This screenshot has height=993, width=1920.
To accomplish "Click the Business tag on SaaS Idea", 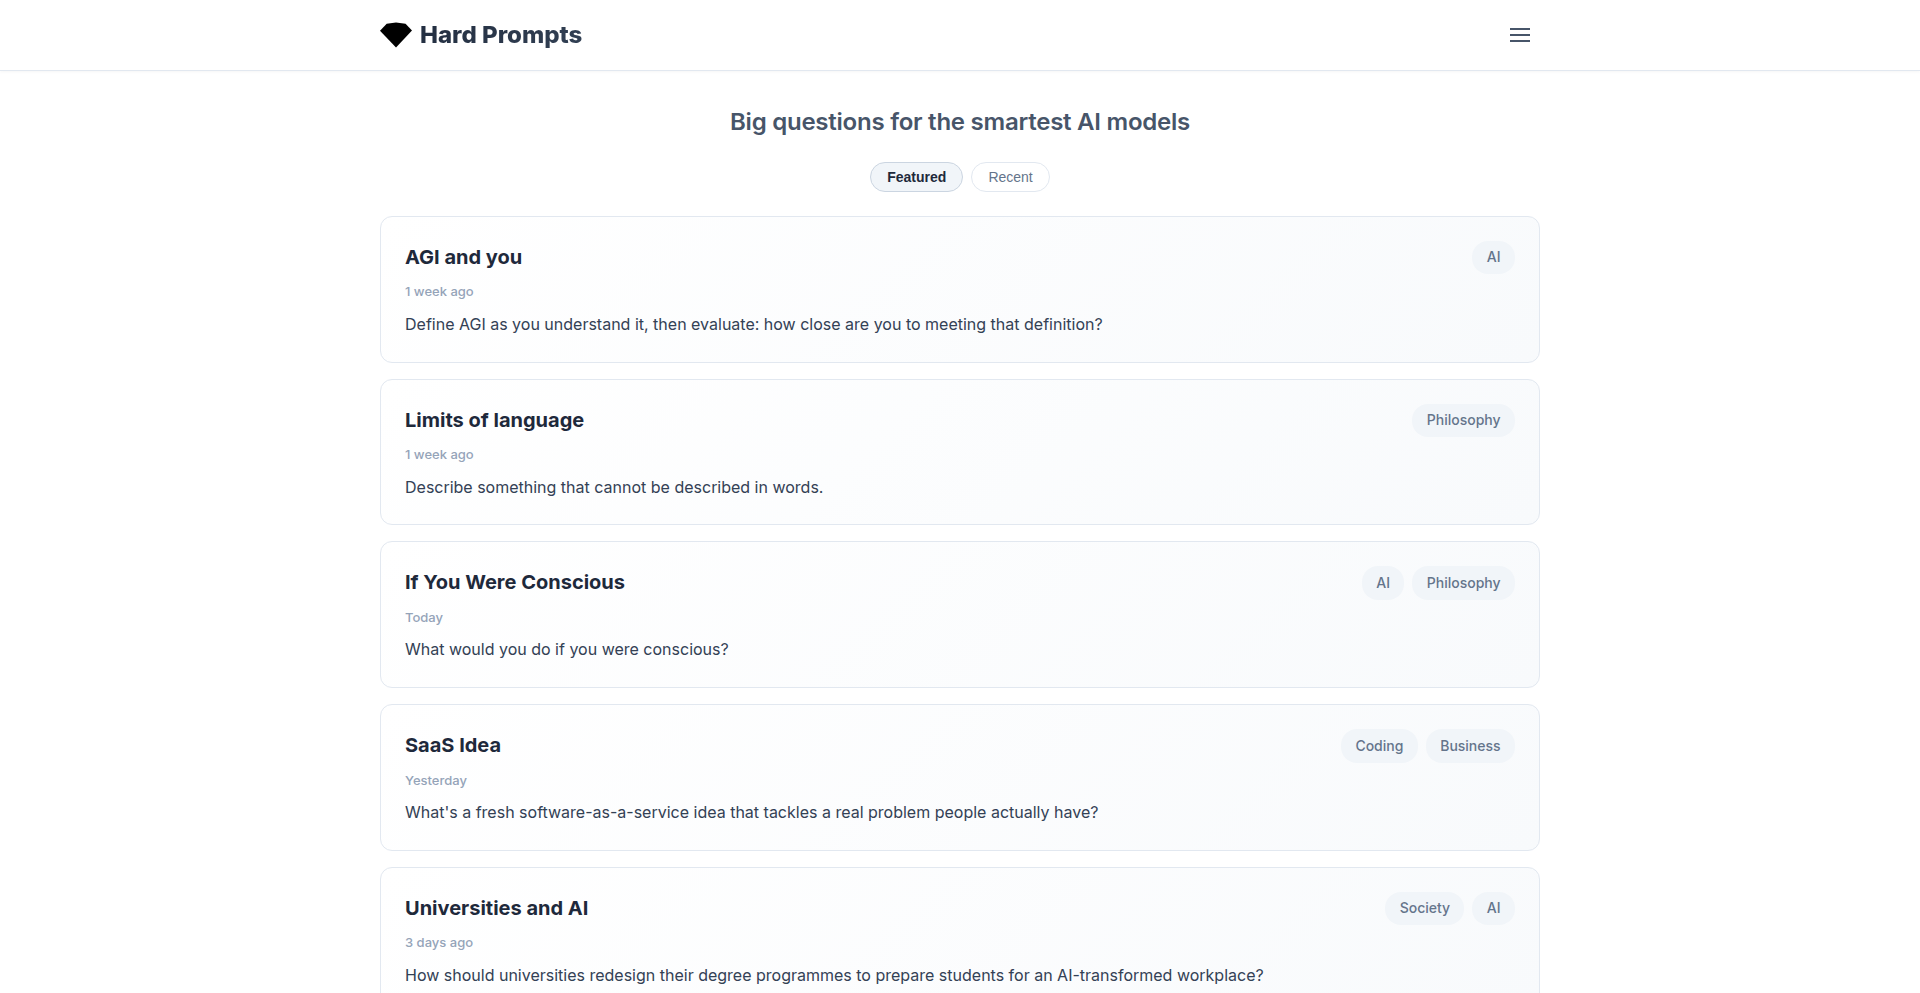I will tap(1469, 745).
